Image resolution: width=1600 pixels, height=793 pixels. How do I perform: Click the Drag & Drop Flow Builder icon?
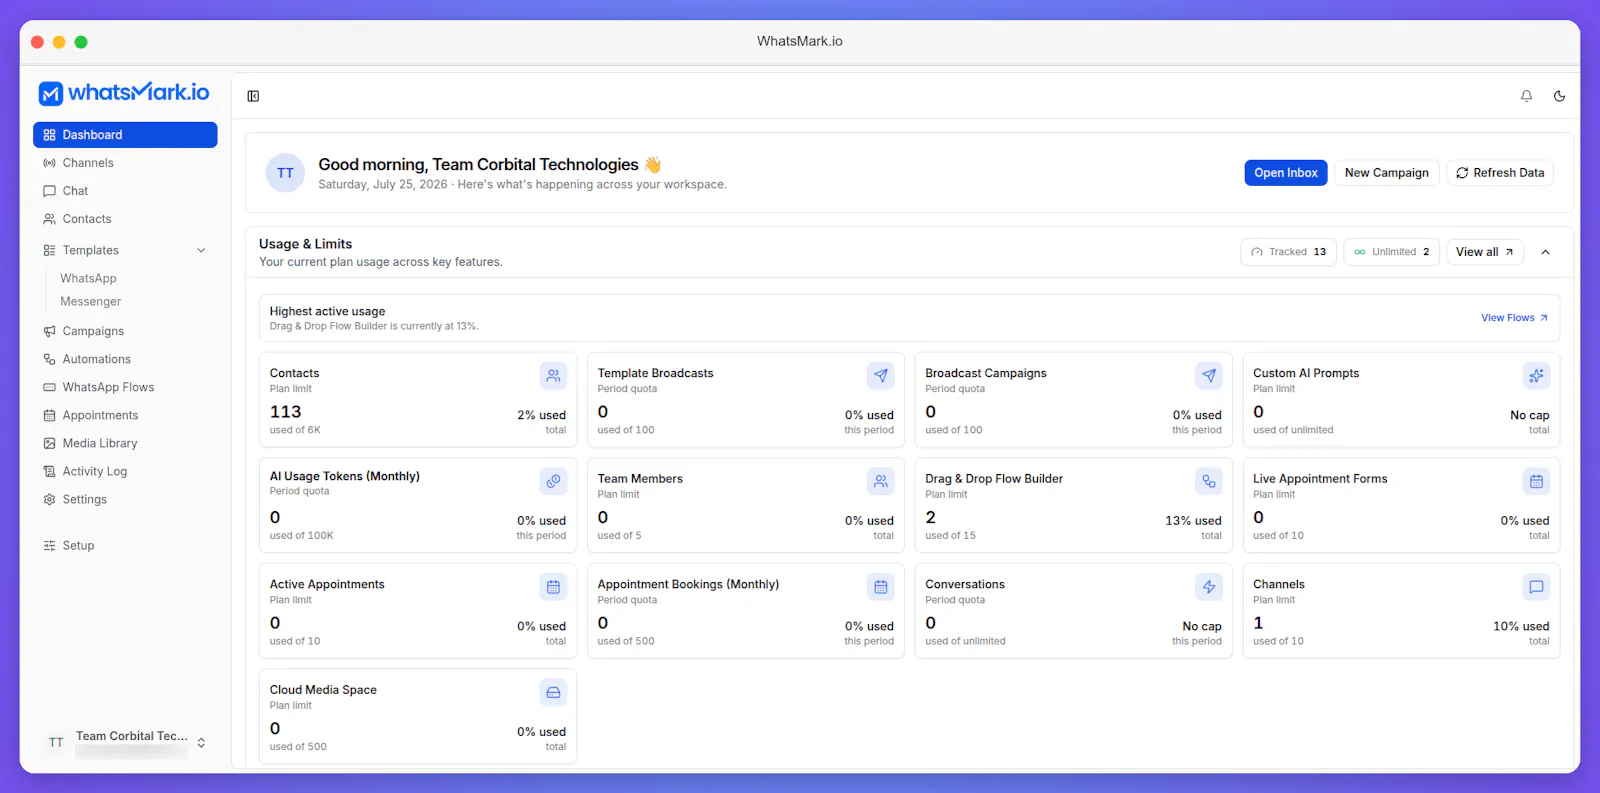[1209, 481]
